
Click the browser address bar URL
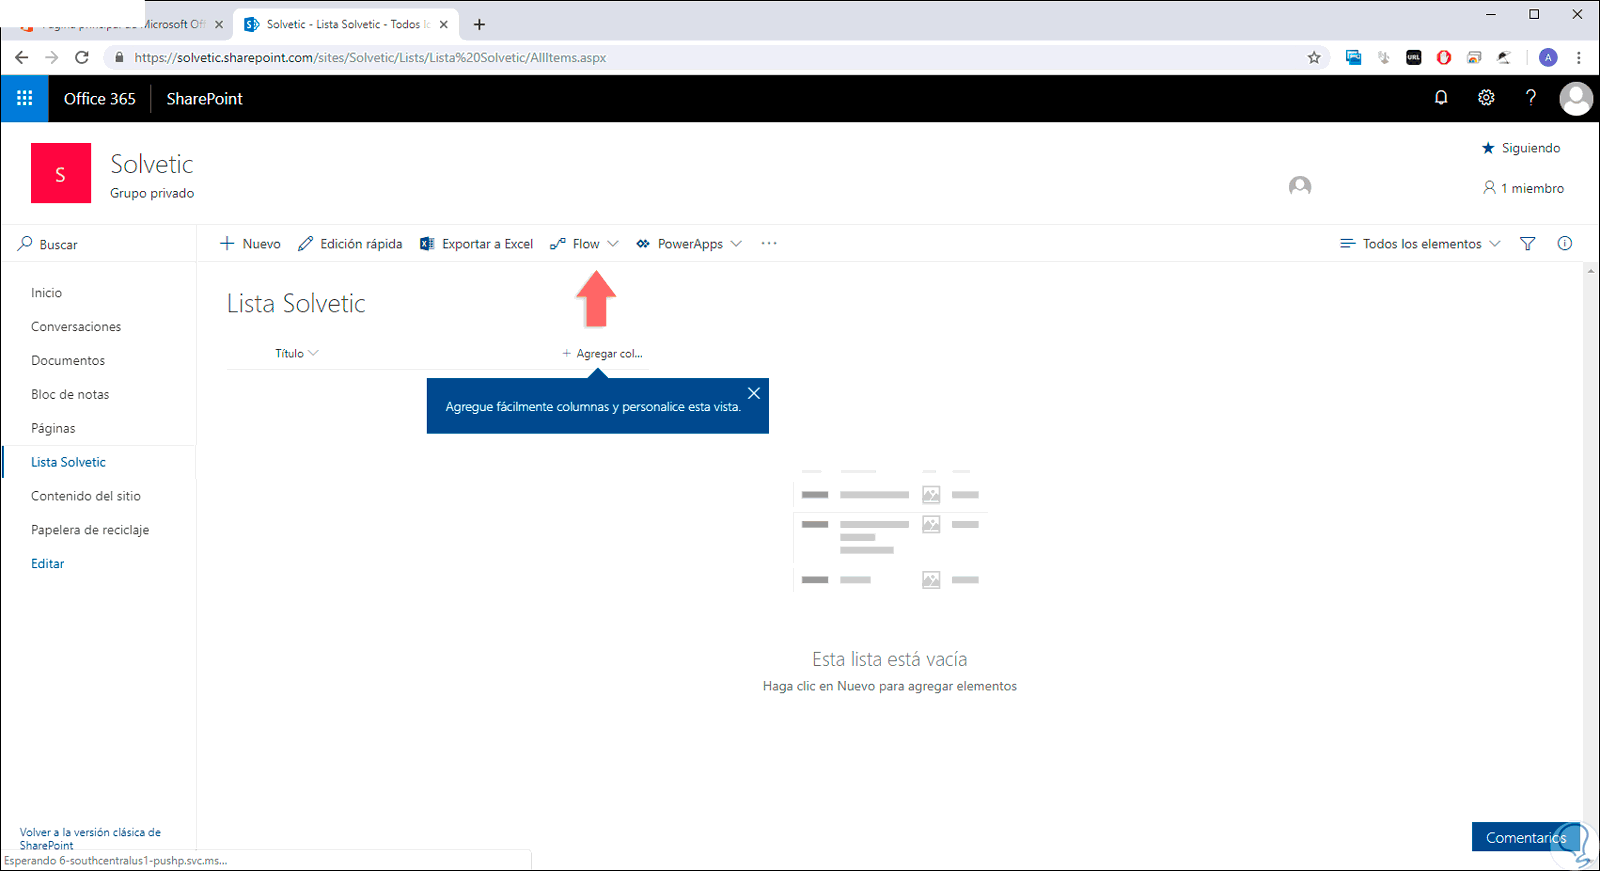pyautogui.click(x=370, y=58)
